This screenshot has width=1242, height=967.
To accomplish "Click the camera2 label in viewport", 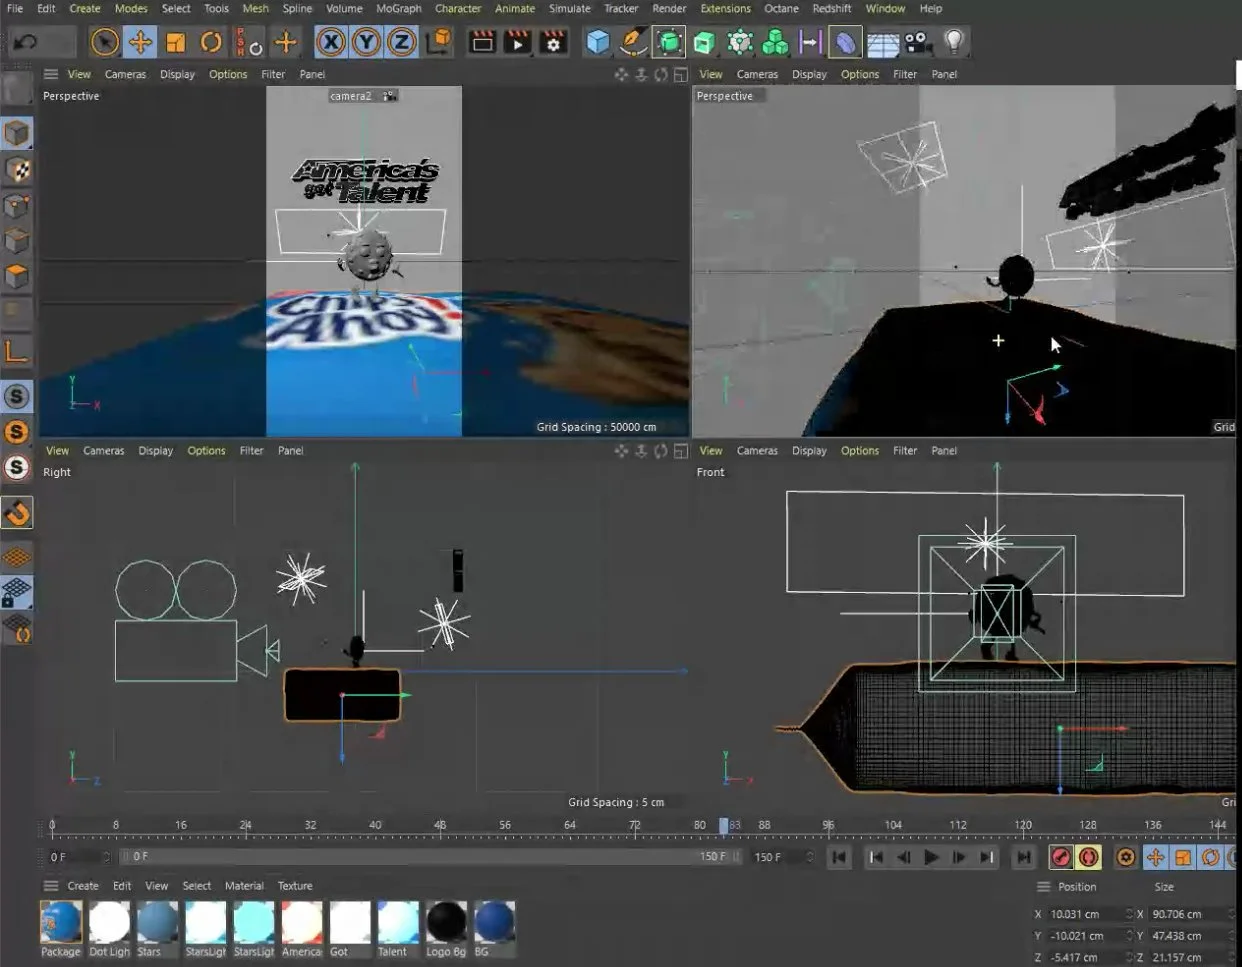I will click(x=351, y=96).
